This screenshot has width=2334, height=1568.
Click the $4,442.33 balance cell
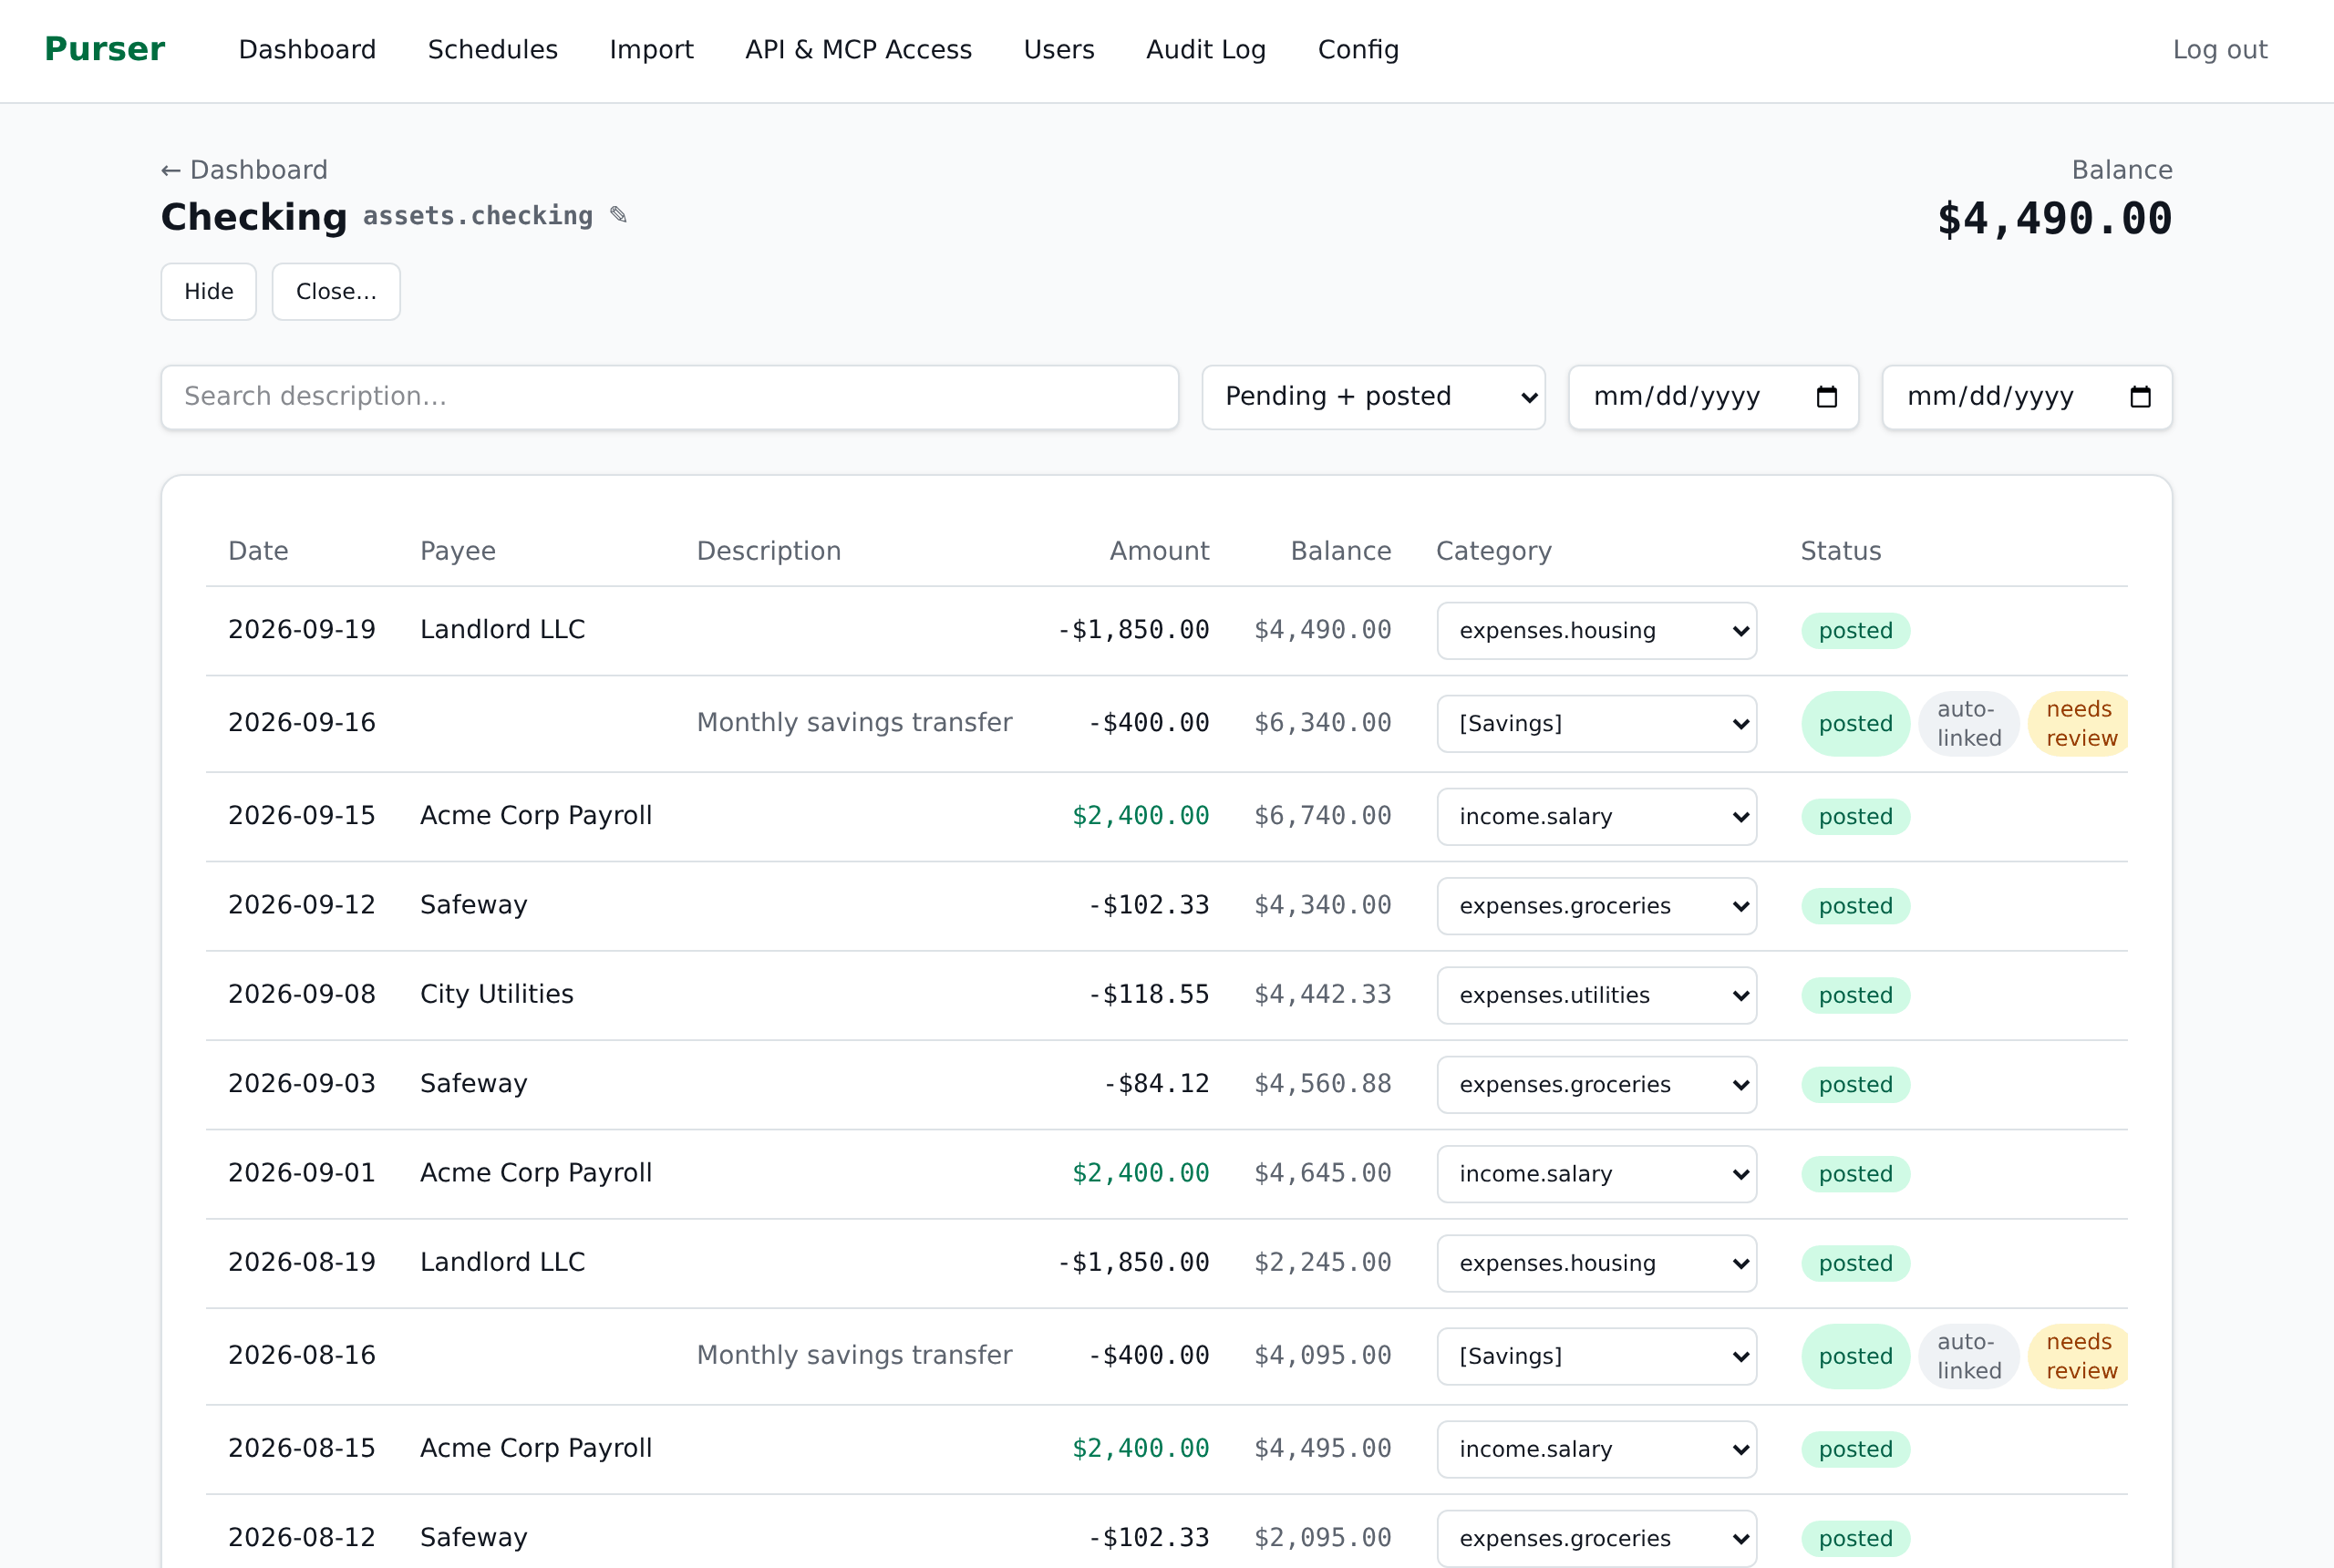pos(1323,994)
